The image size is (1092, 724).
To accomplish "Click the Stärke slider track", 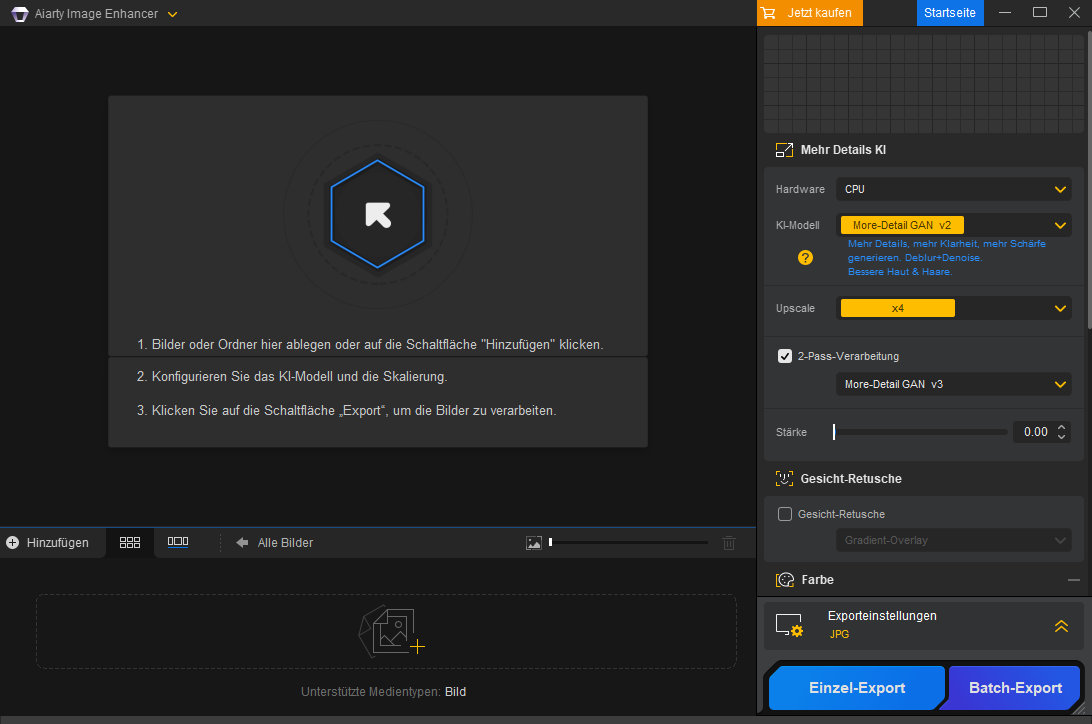I will 920,432.
